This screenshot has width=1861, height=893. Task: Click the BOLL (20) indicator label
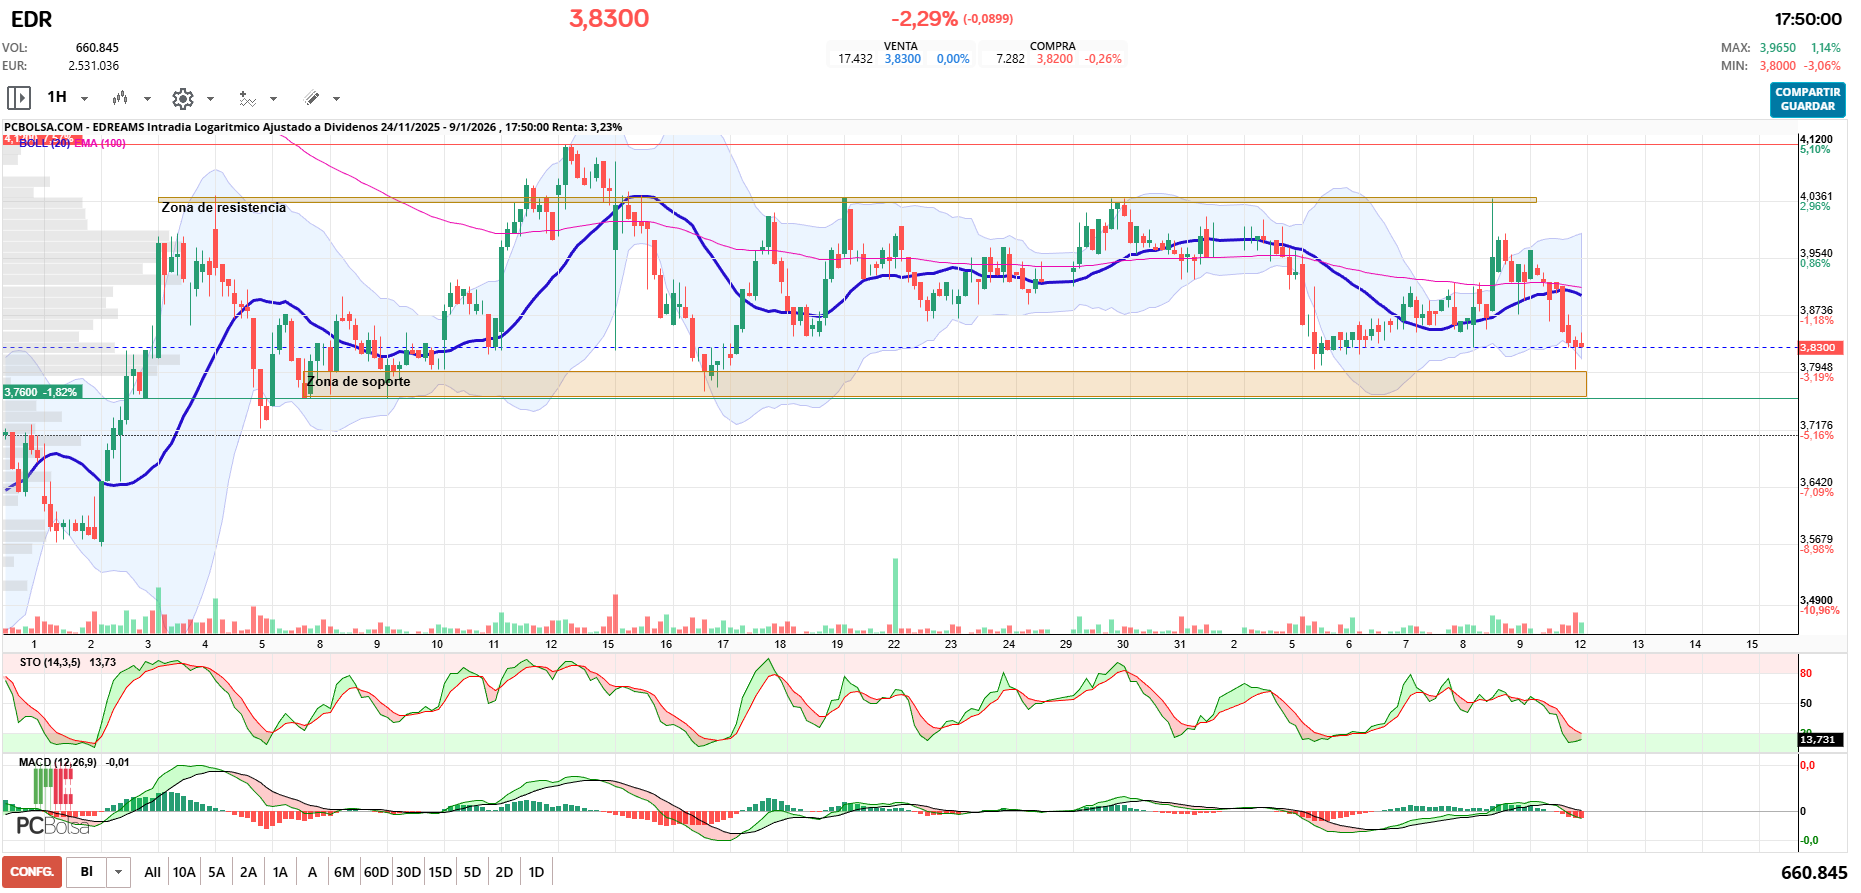point(45,144)
